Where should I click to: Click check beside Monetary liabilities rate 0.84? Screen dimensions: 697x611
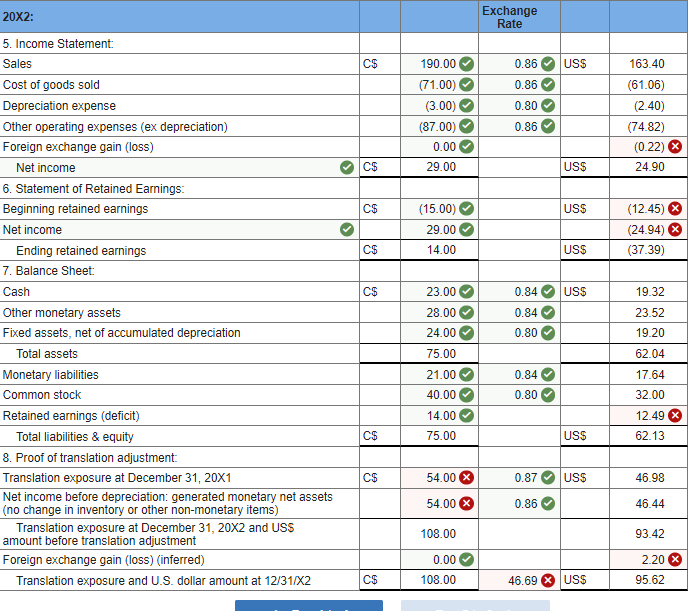548,375
